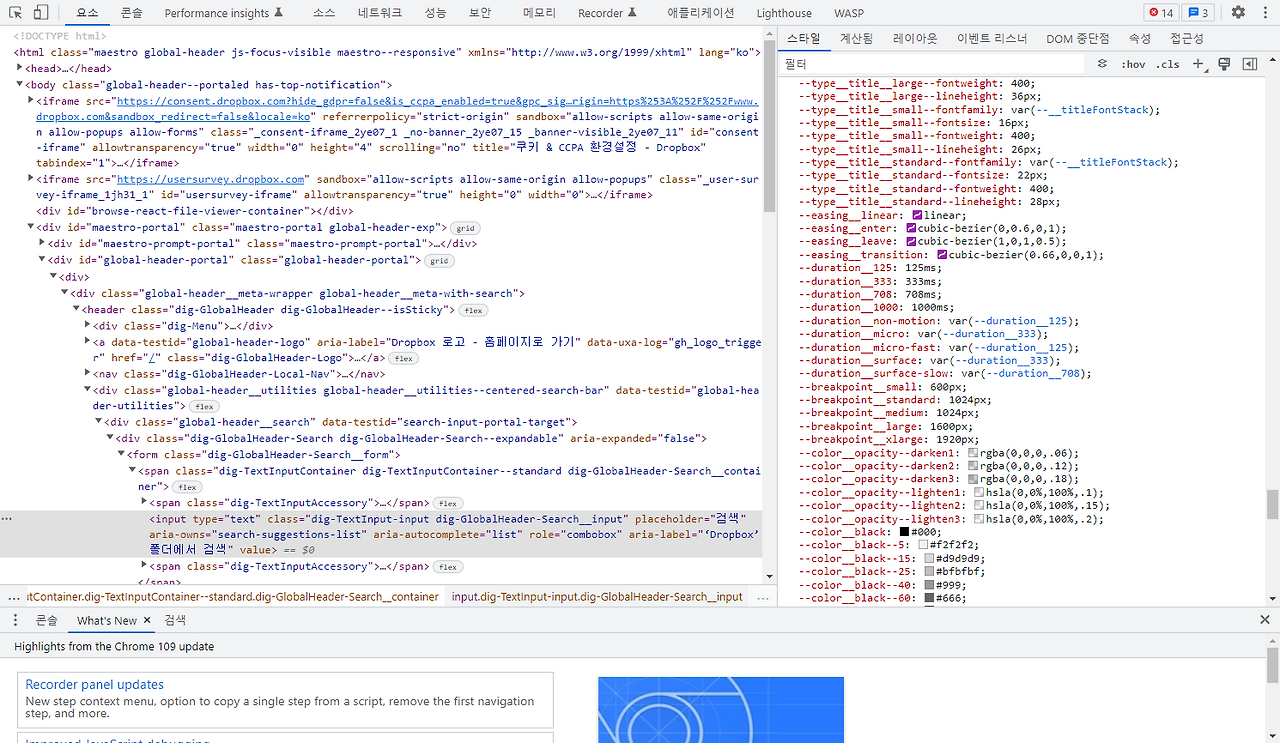Switch to the 네트워크 panel tab
Image resolution: width=1280 pixels, height=743 pixels.
(x=379, y=13)
